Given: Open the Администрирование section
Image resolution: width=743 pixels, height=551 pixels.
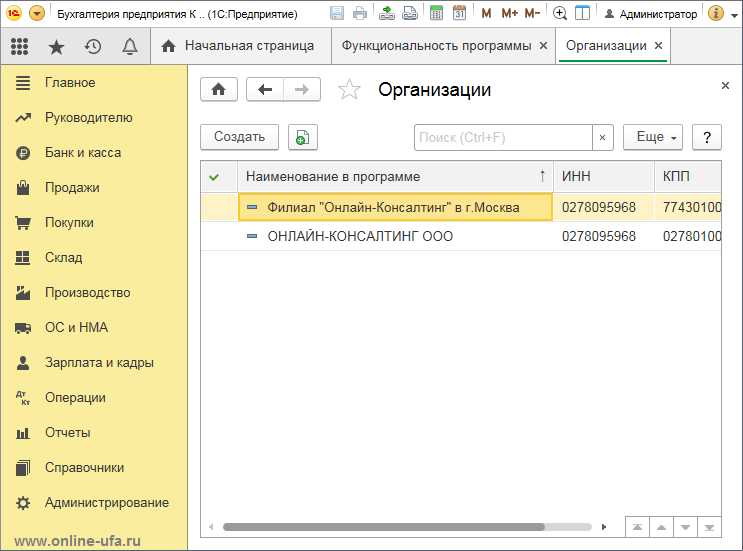Looking at the screenshot, I should point(107,503).
